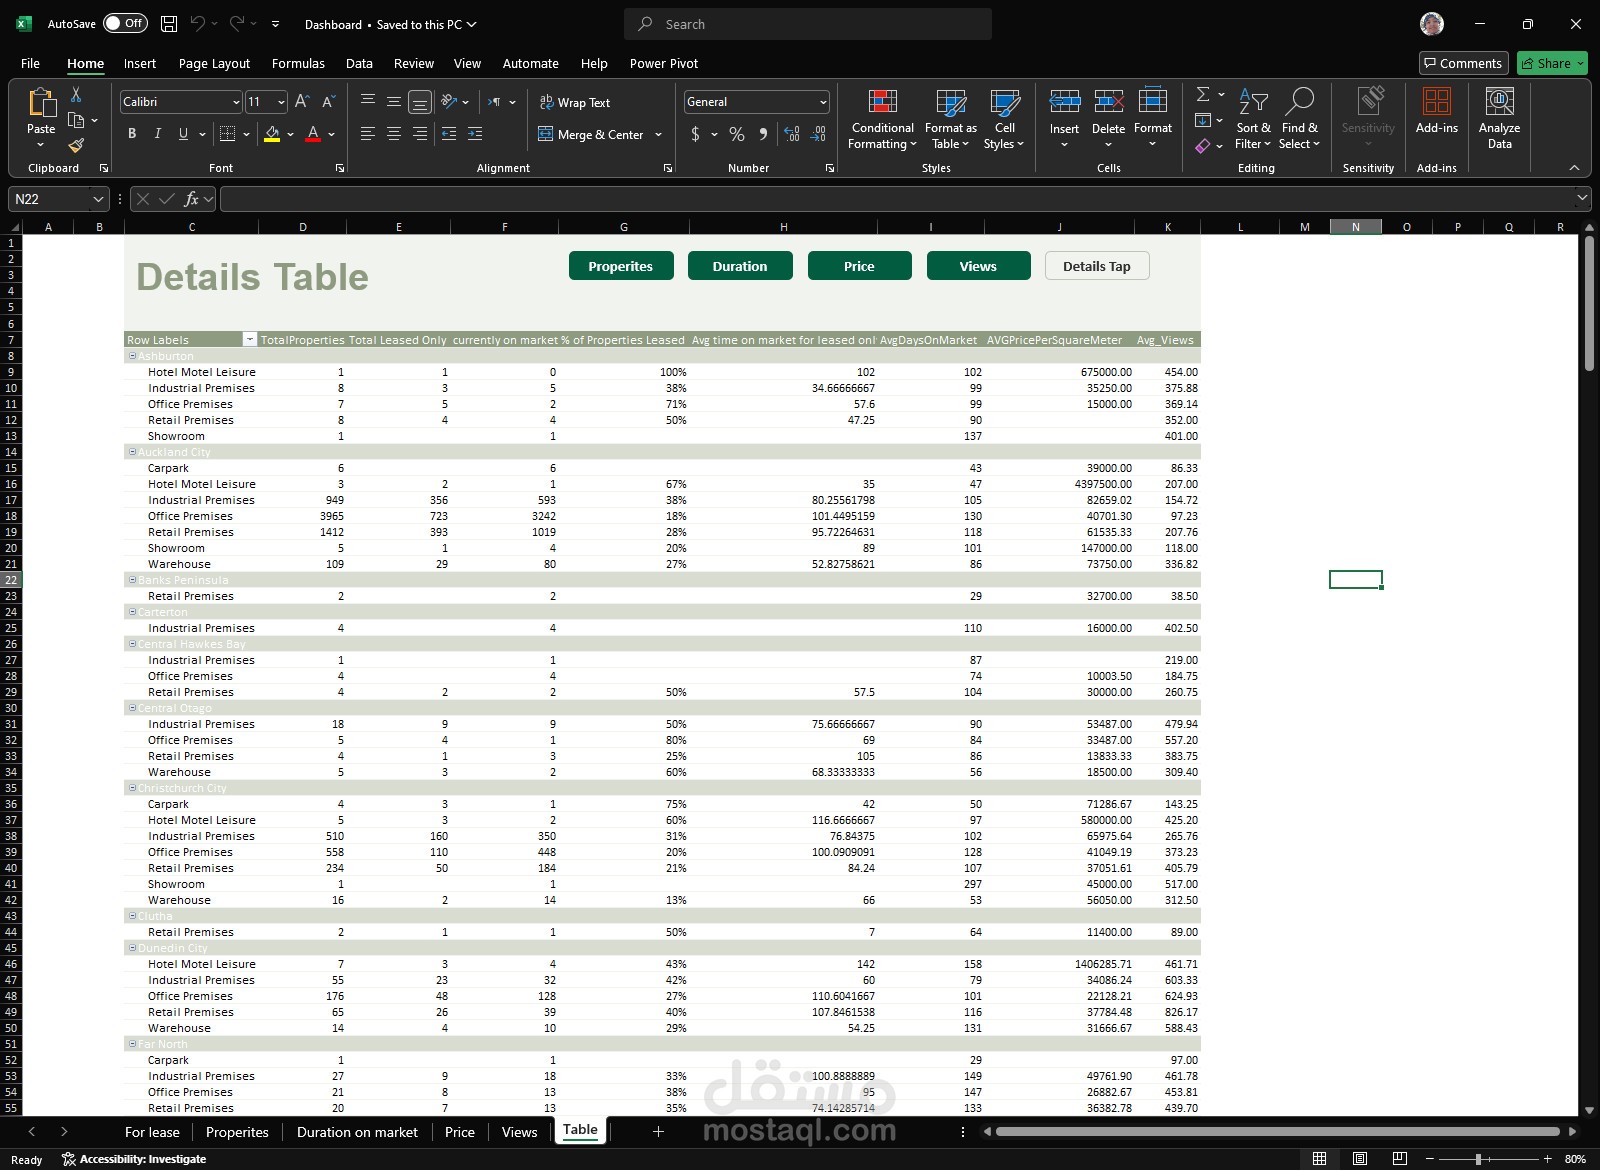Click the Percent Style icon
Screen dimensions: 1600x1170
pyautogui.click(x=737, y=134)
